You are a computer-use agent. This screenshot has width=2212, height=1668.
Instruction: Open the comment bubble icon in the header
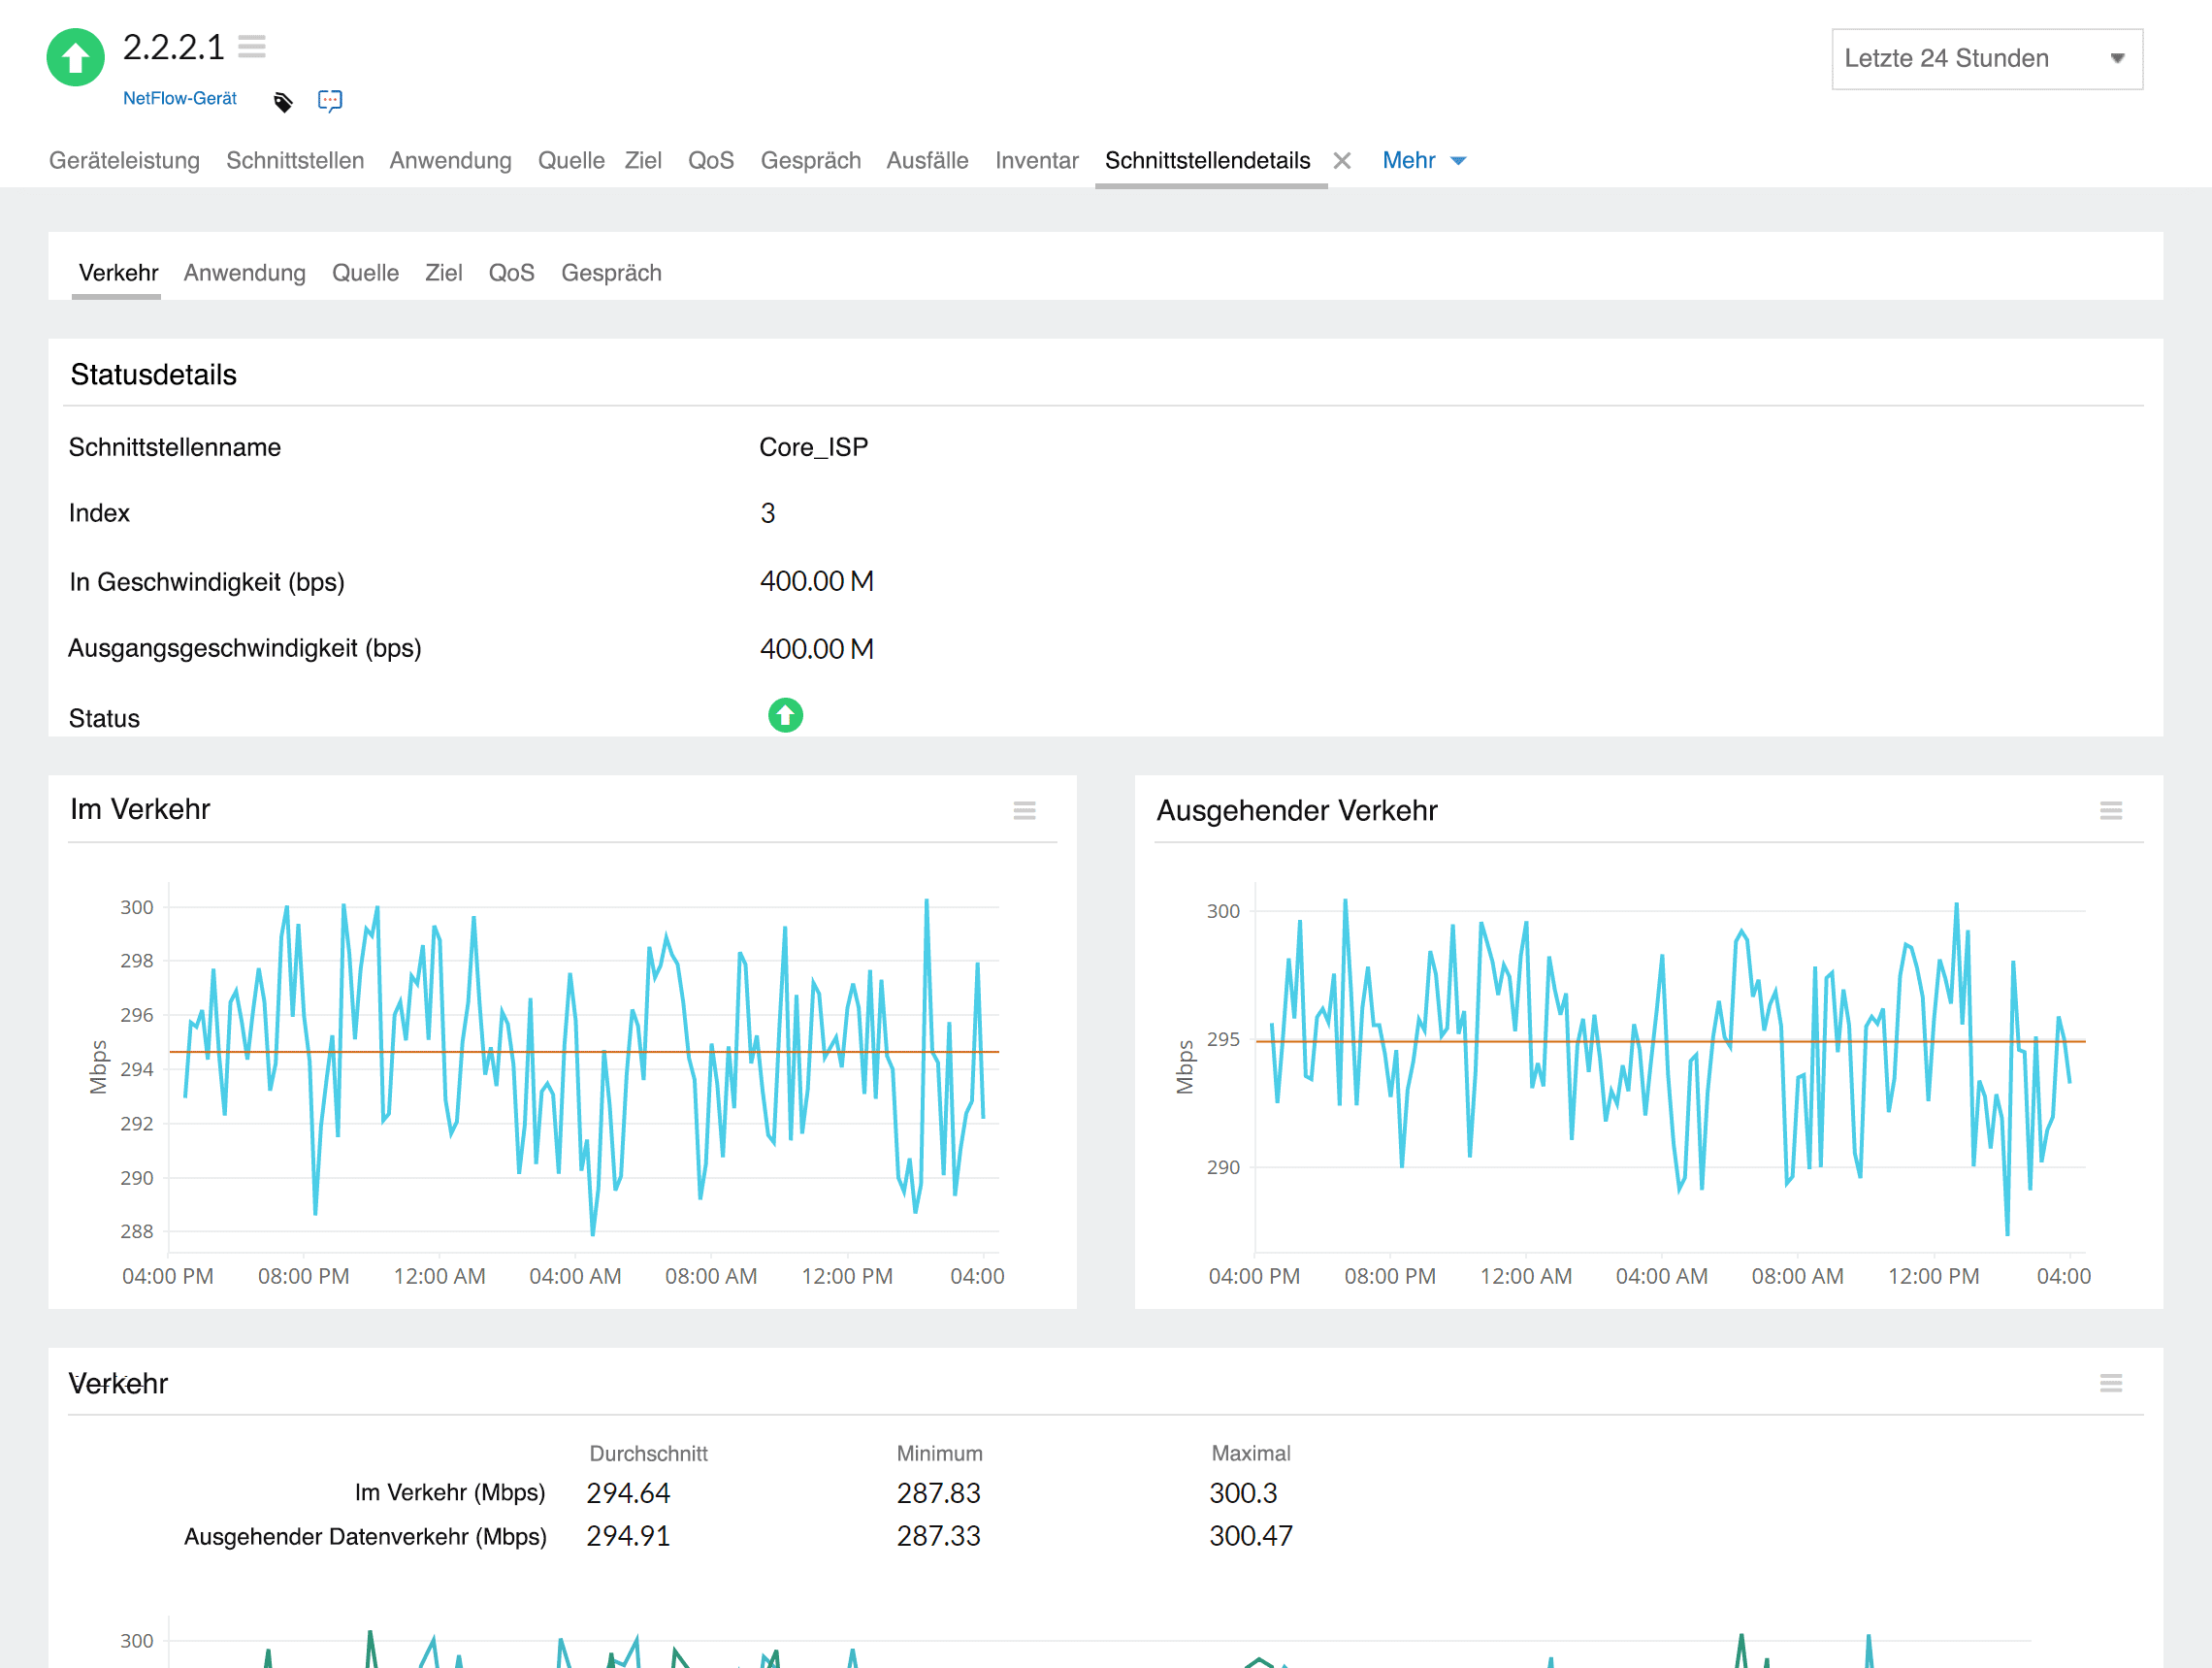click(330, 99)
